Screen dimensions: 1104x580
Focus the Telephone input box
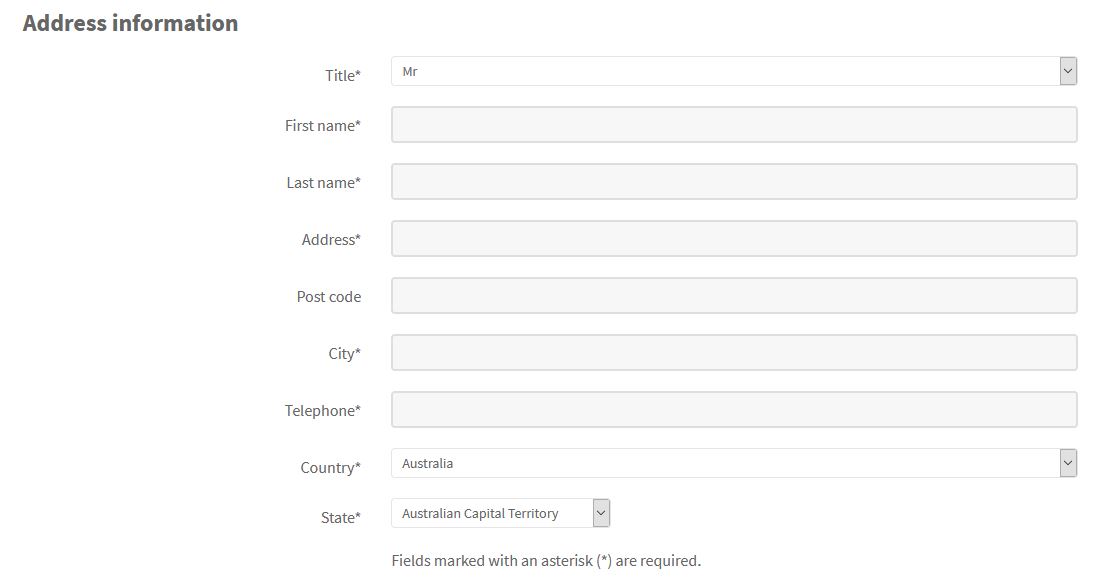(x=733, y=410)
